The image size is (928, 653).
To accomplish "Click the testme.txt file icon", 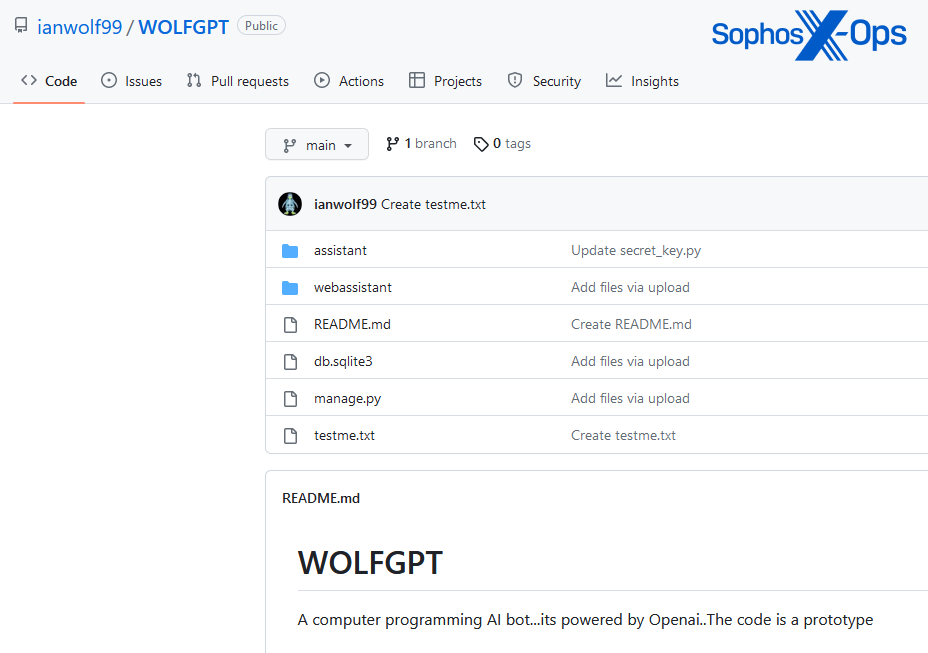I will pos(290,435).
